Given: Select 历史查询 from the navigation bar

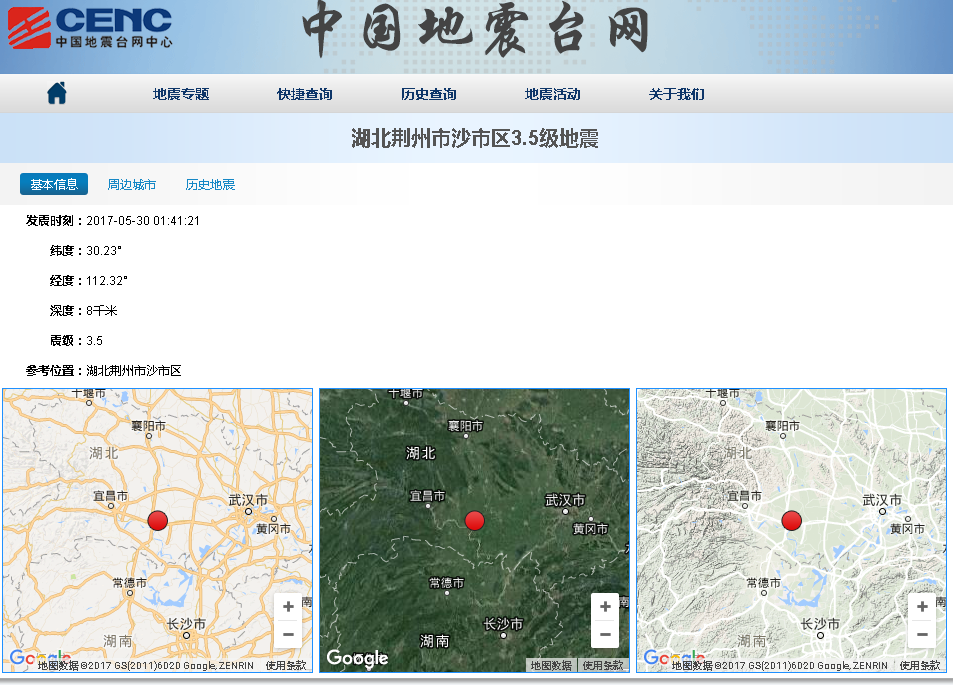Looking at the screenshot, I should (x=427, y=94).
